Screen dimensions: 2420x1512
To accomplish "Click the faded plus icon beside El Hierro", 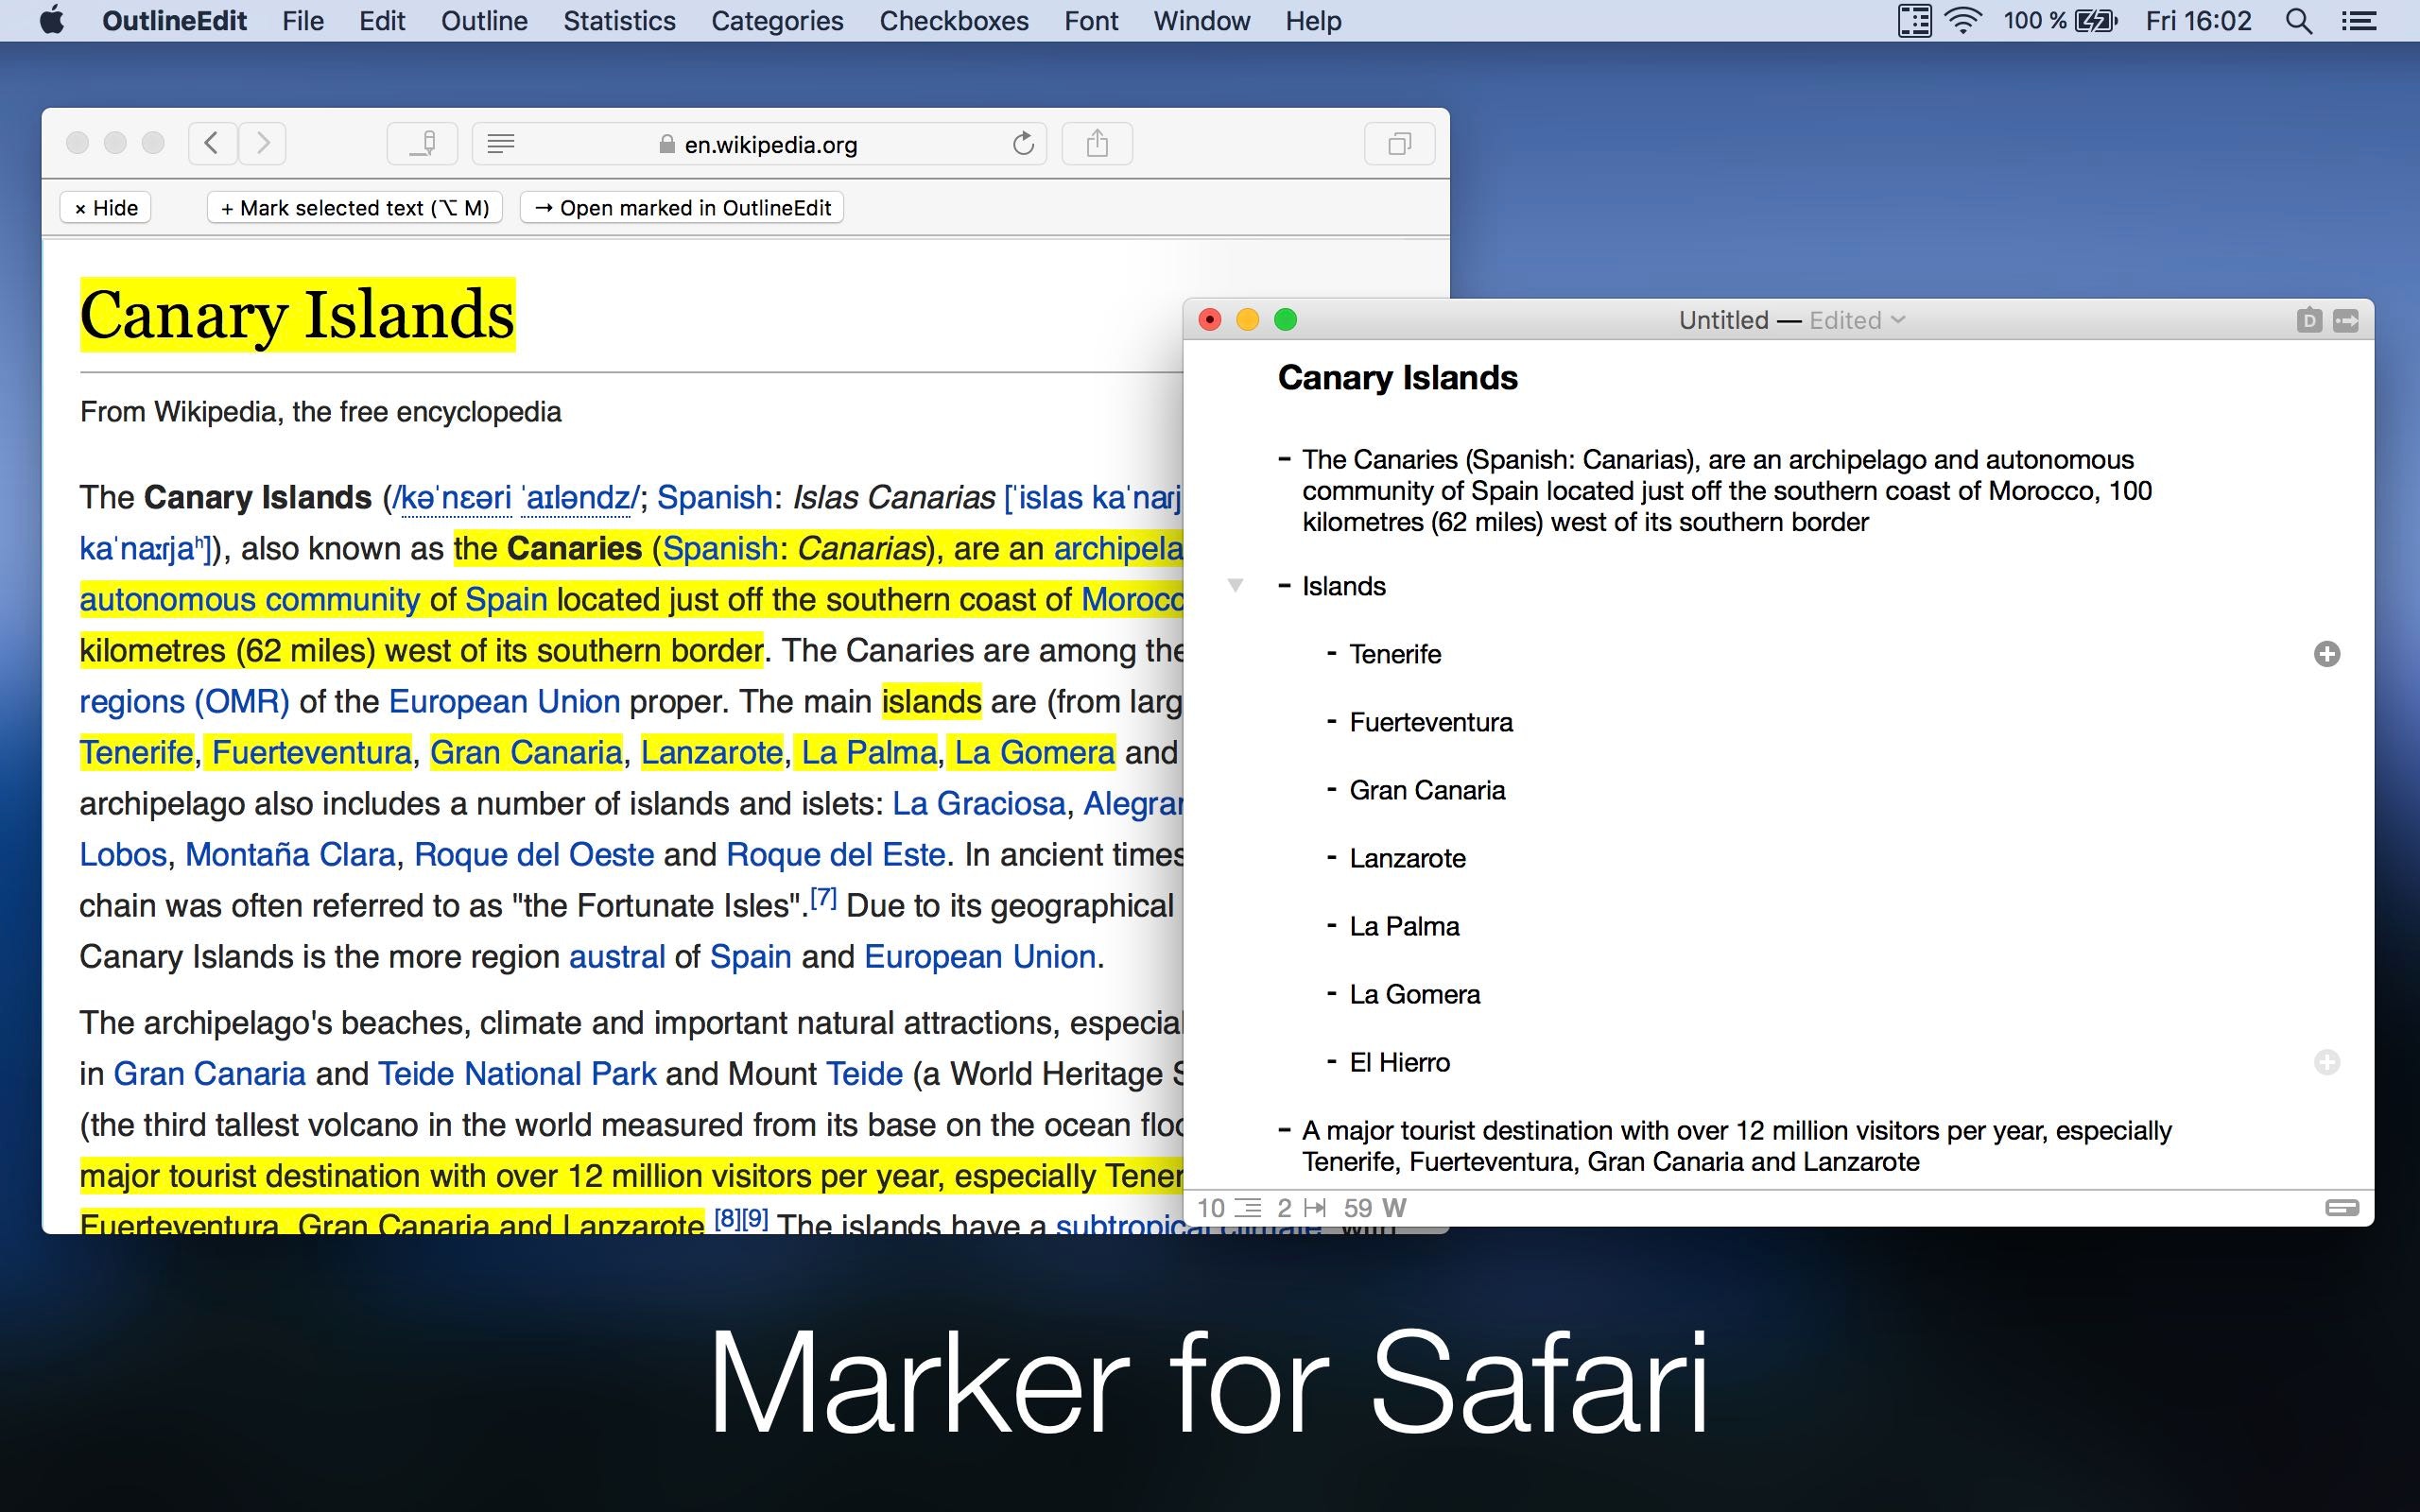I will 2326,1062.
